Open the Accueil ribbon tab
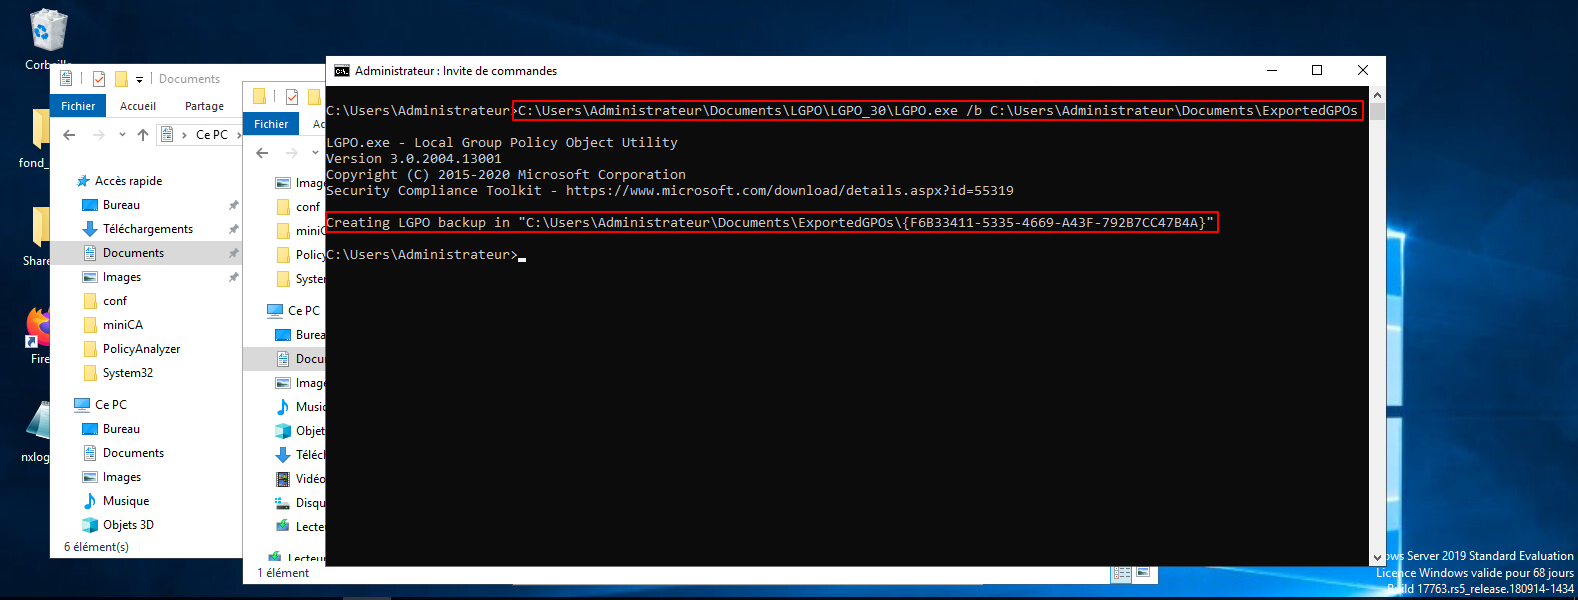Viewport: 1578px width, 600px height. point(137,106)
